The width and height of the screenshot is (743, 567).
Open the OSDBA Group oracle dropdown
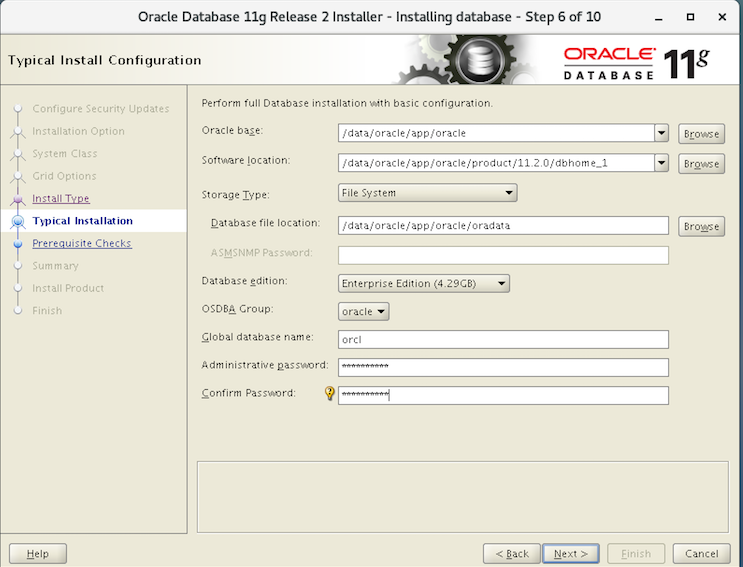click(x=363, y=312)
